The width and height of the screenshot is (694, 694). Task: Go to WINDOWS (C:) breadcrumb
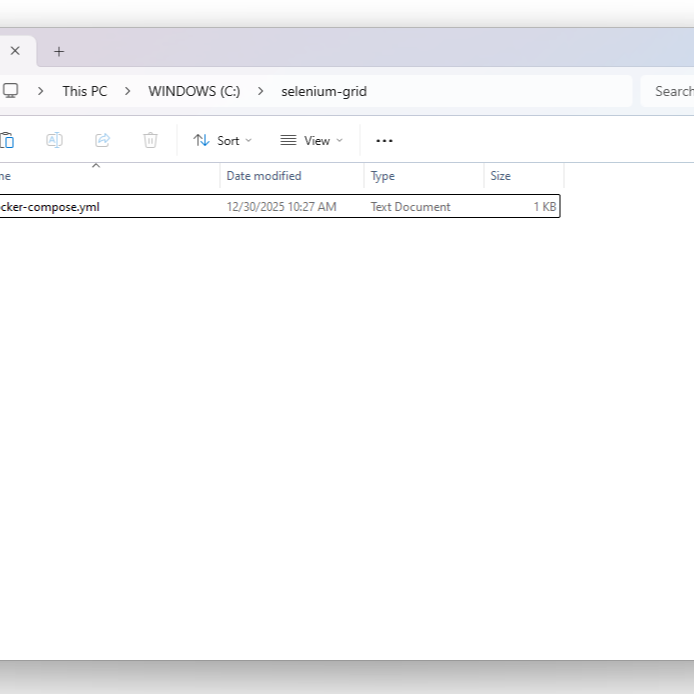(194, 91)
